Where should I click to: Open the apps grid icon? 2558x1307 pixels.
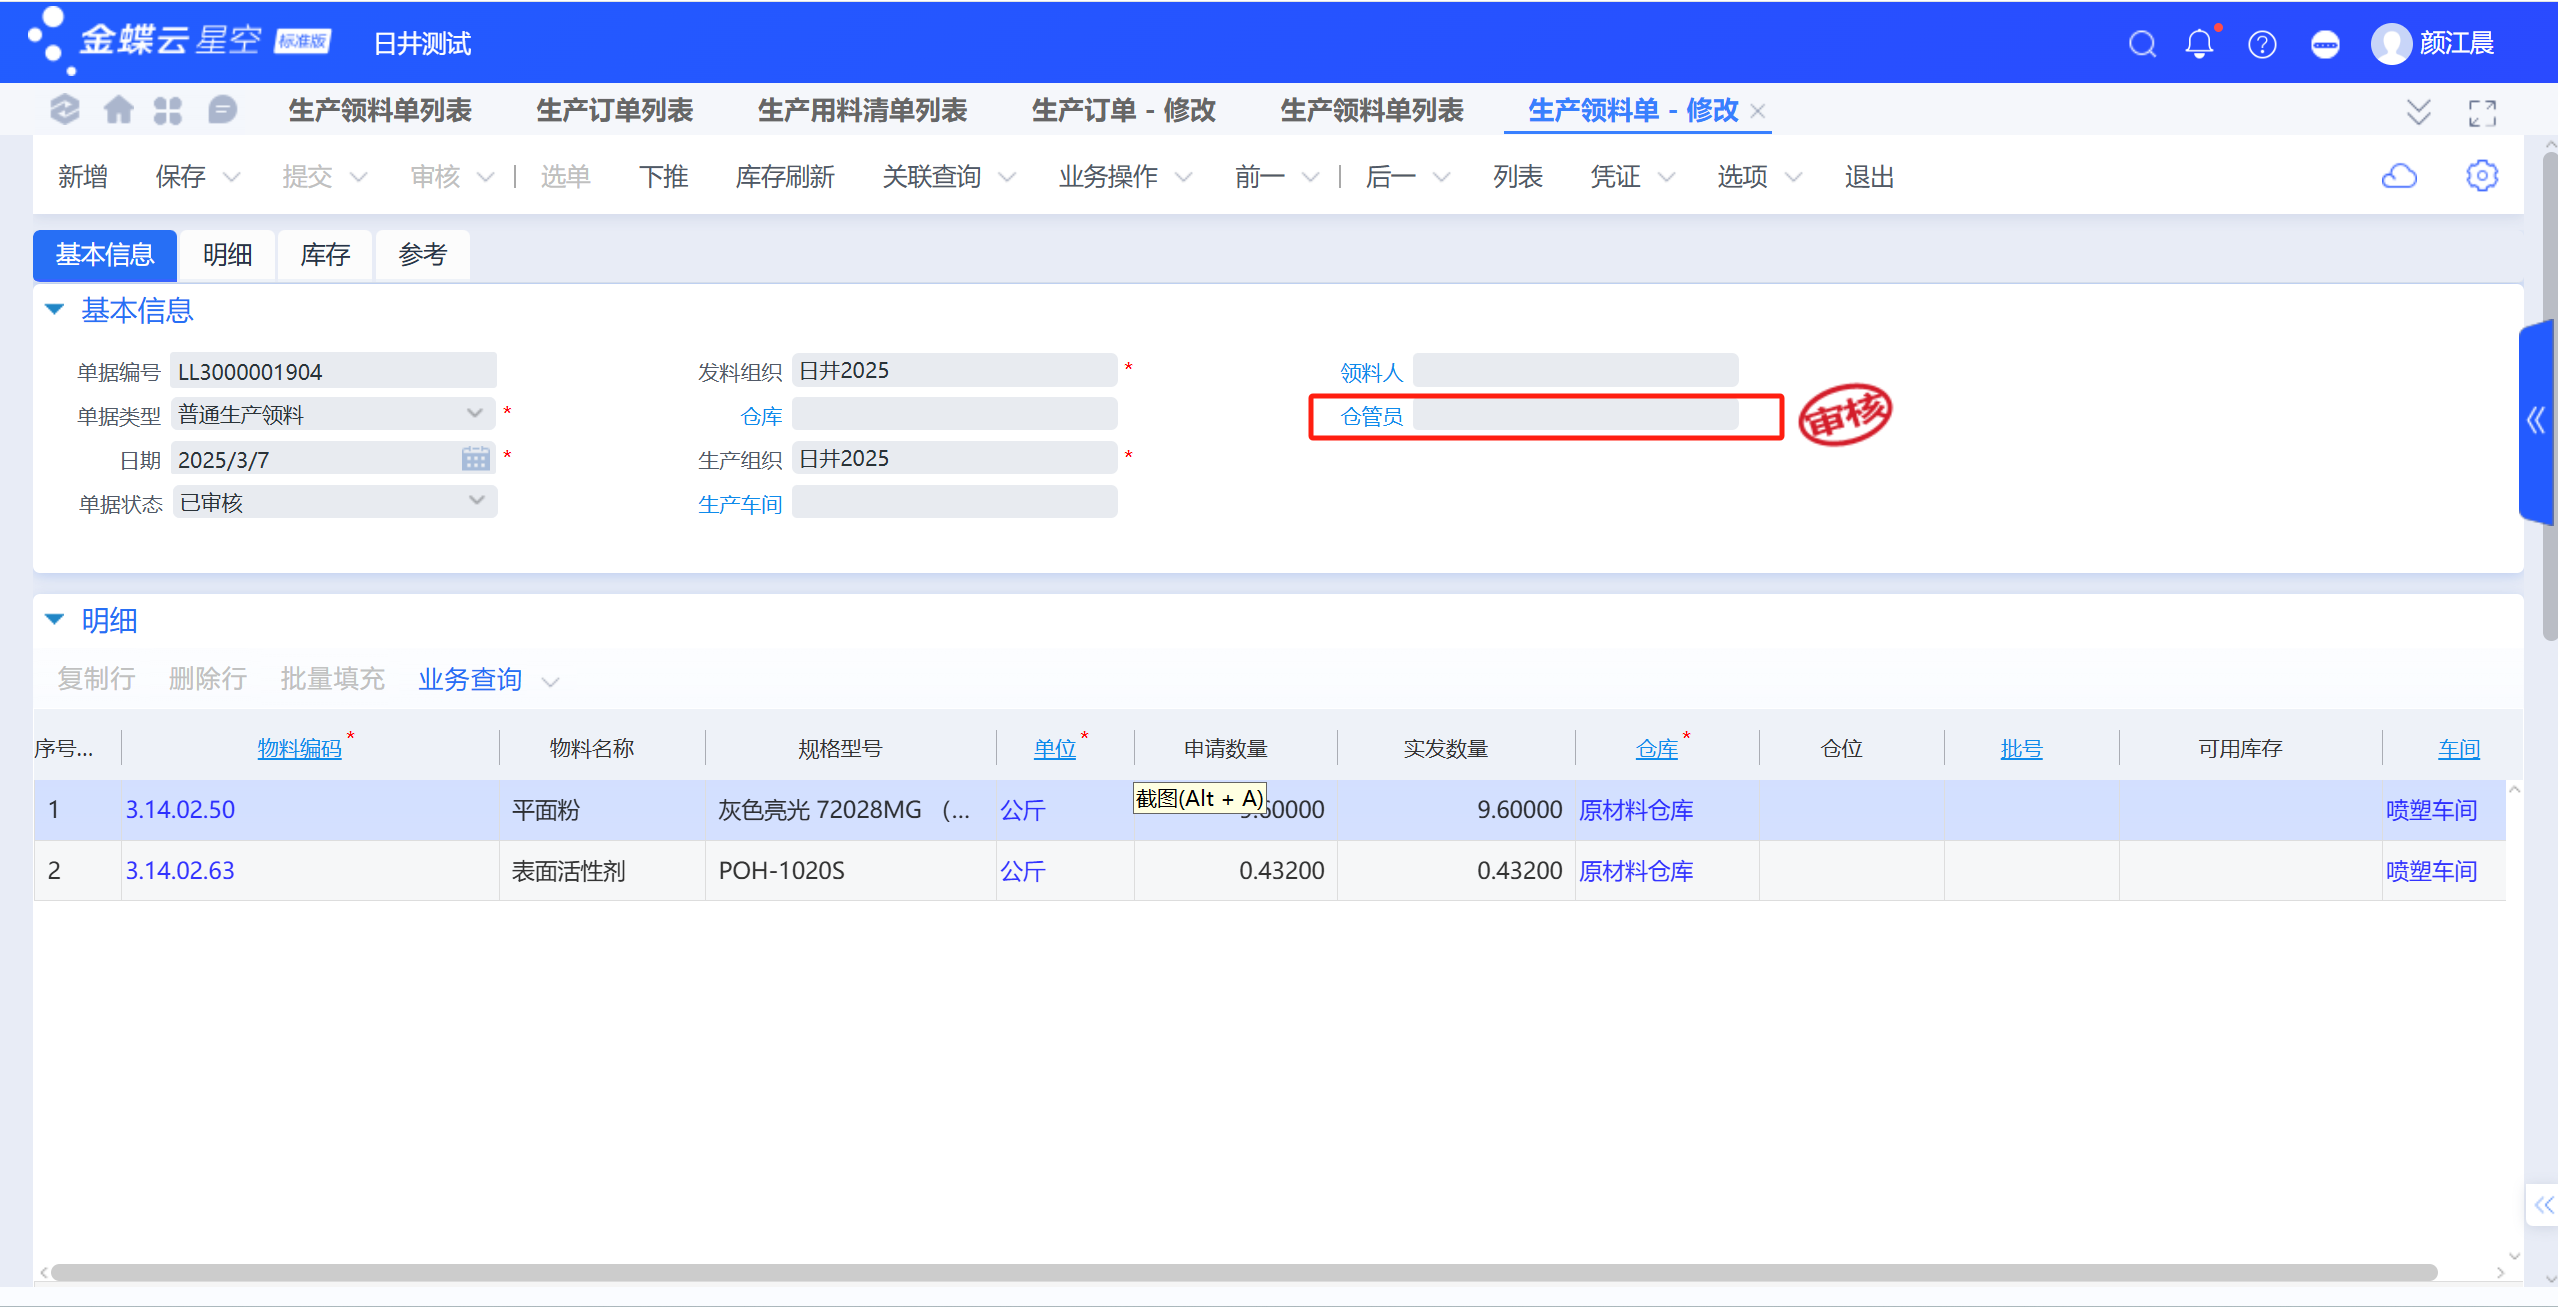point(168,109)
